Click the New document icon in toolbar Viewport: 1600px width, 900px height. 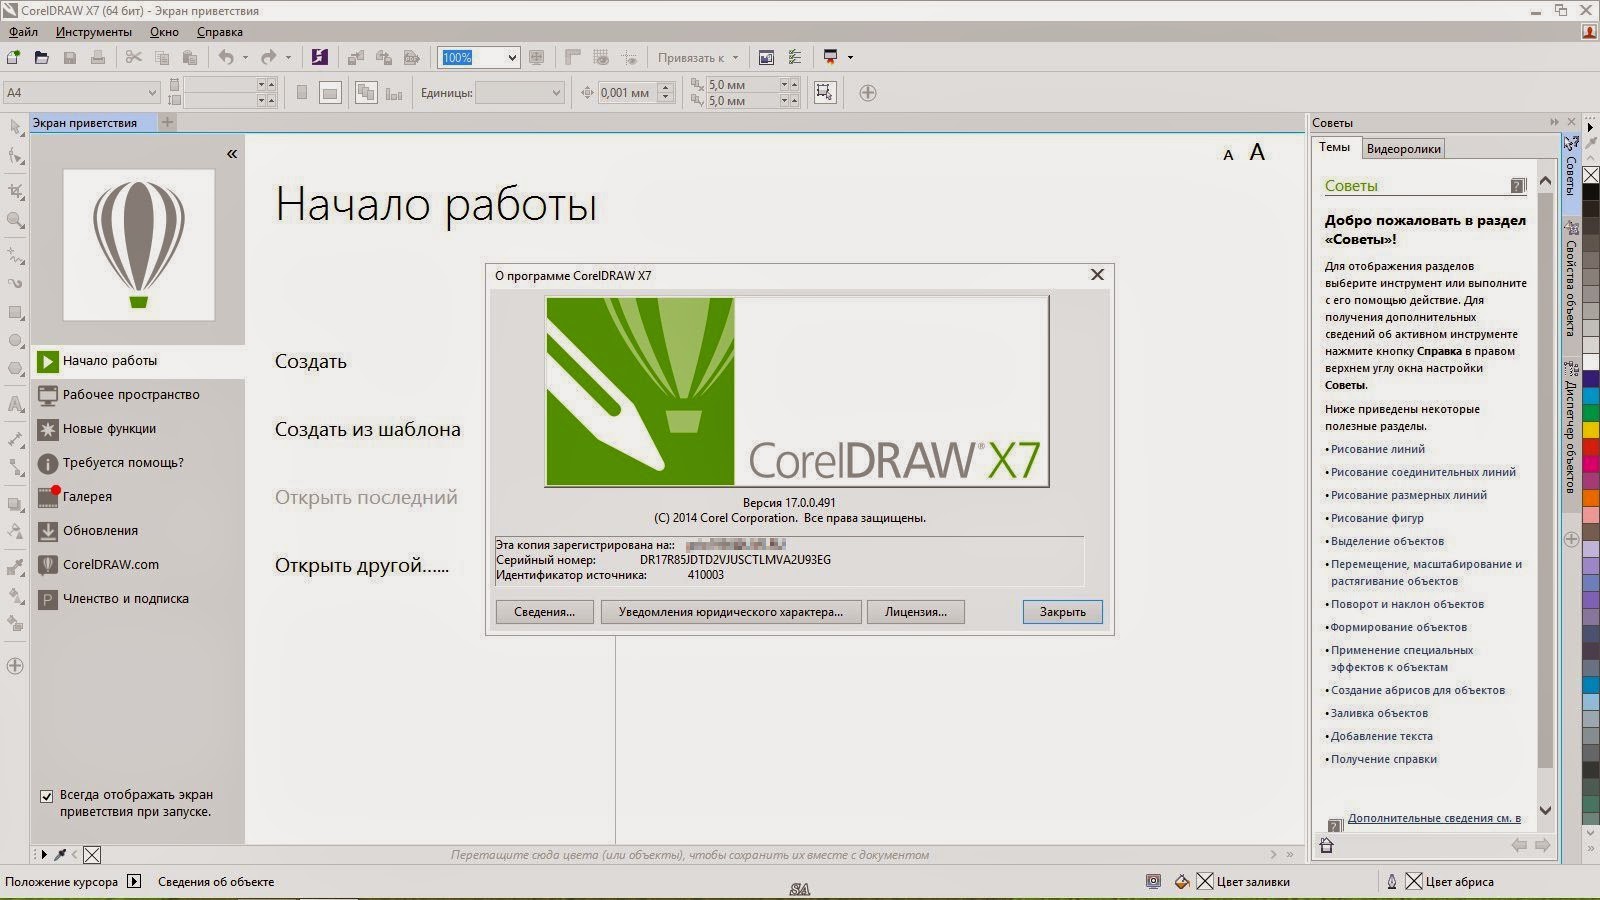point(14,58)
